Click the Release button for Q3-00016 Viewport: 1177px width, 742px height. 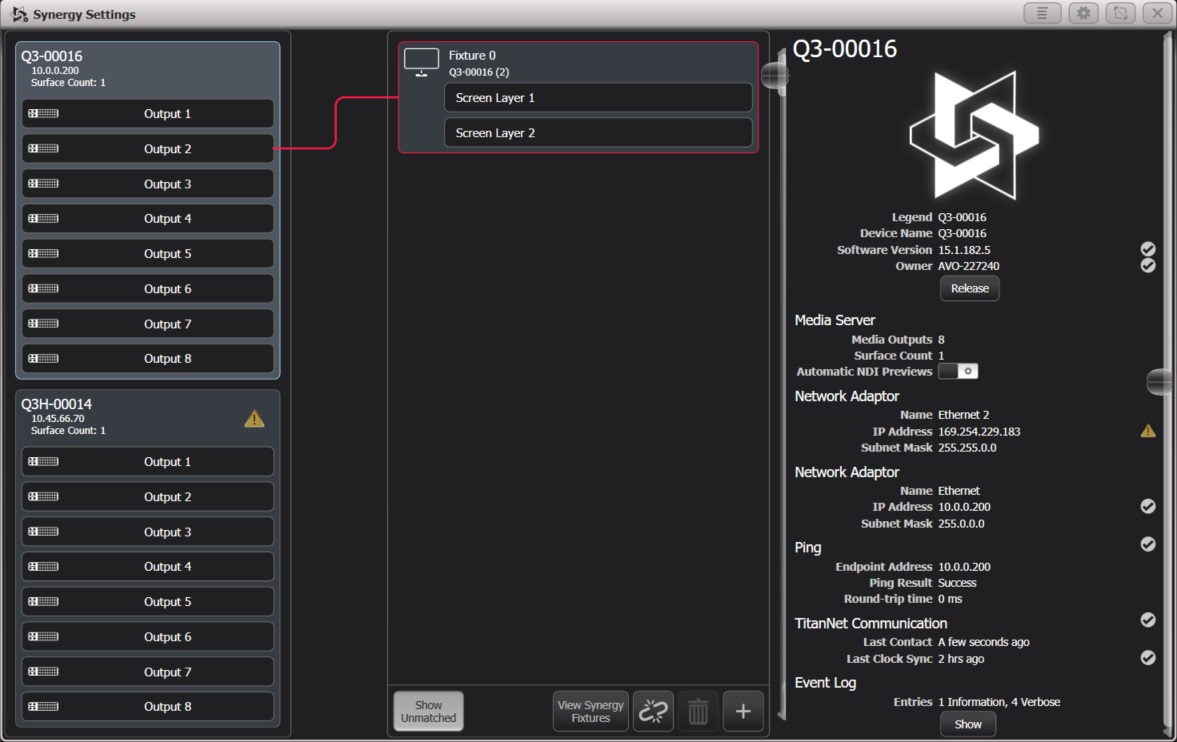(x=968, y=288)
